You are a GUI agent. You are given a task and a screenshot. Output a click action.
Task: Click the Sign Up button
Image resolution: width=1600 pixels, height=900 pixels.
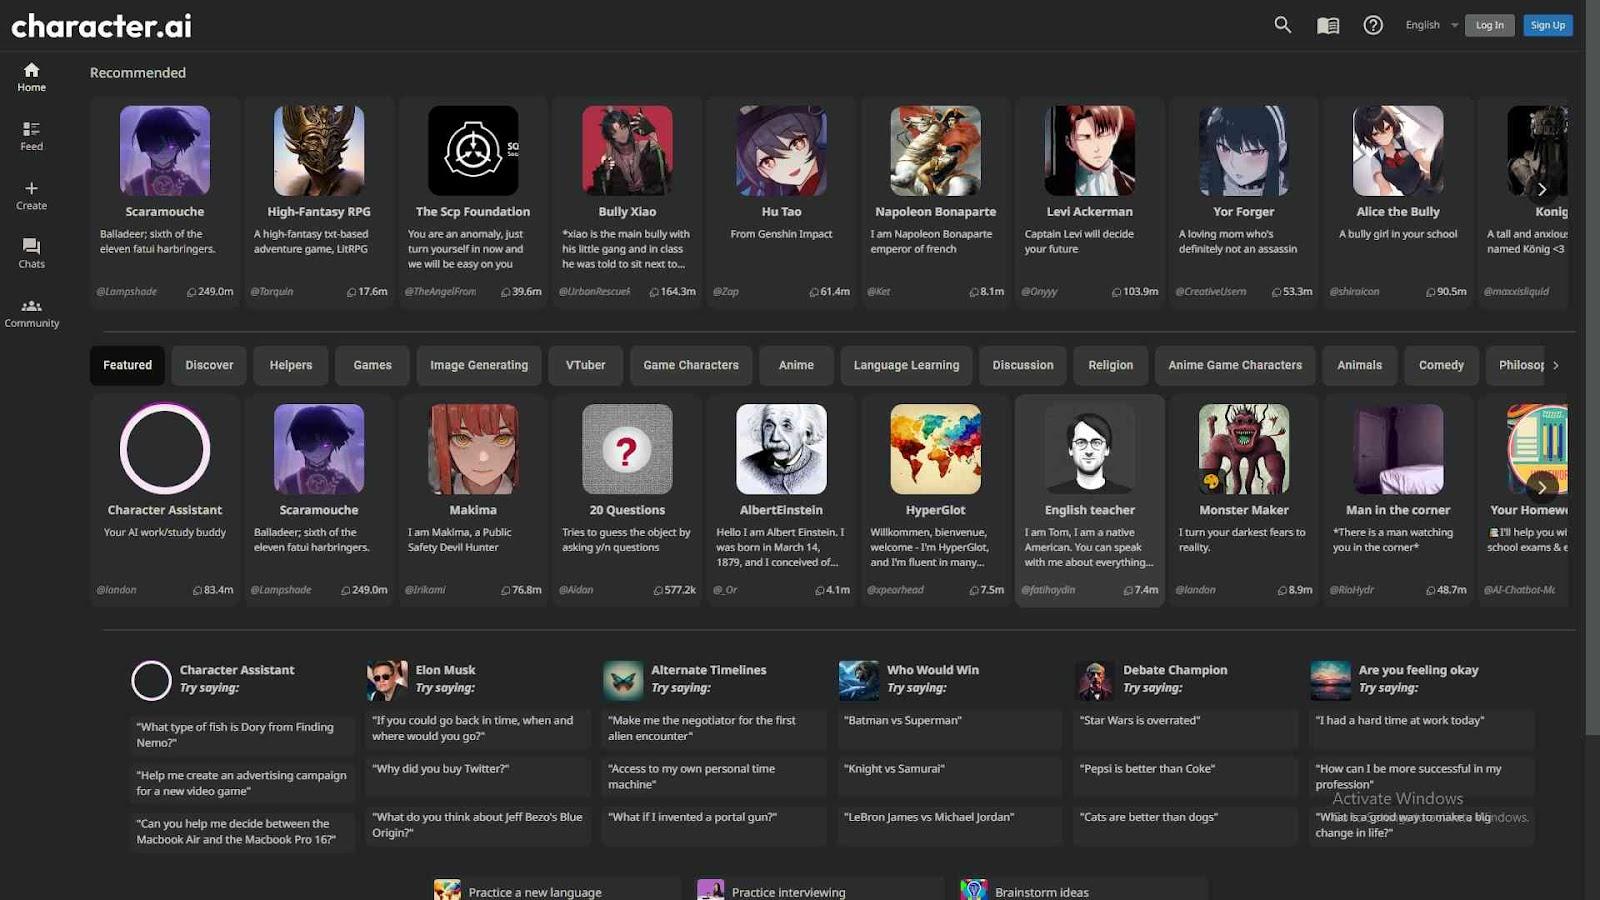coord(1547,25)
